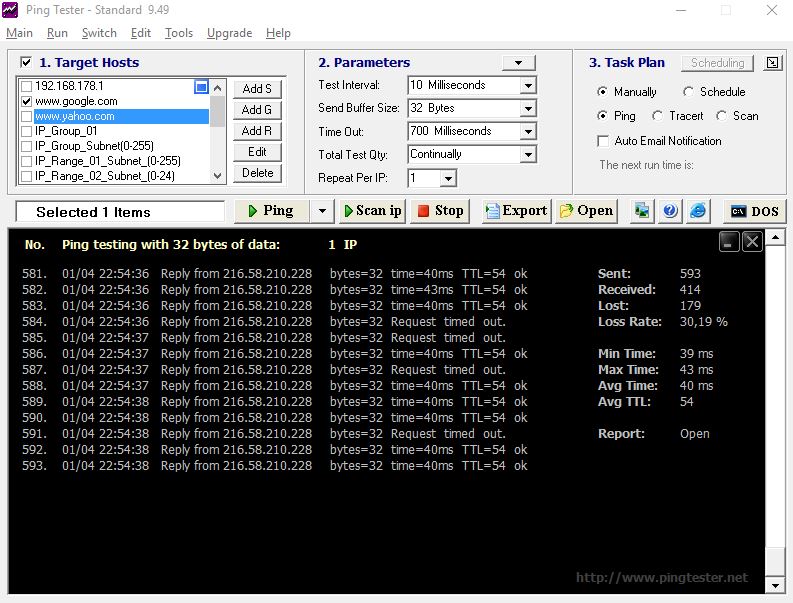The image size is (793, 603).
Task: Click results console scrollbar up arrow
Action: tap(775, 237)
